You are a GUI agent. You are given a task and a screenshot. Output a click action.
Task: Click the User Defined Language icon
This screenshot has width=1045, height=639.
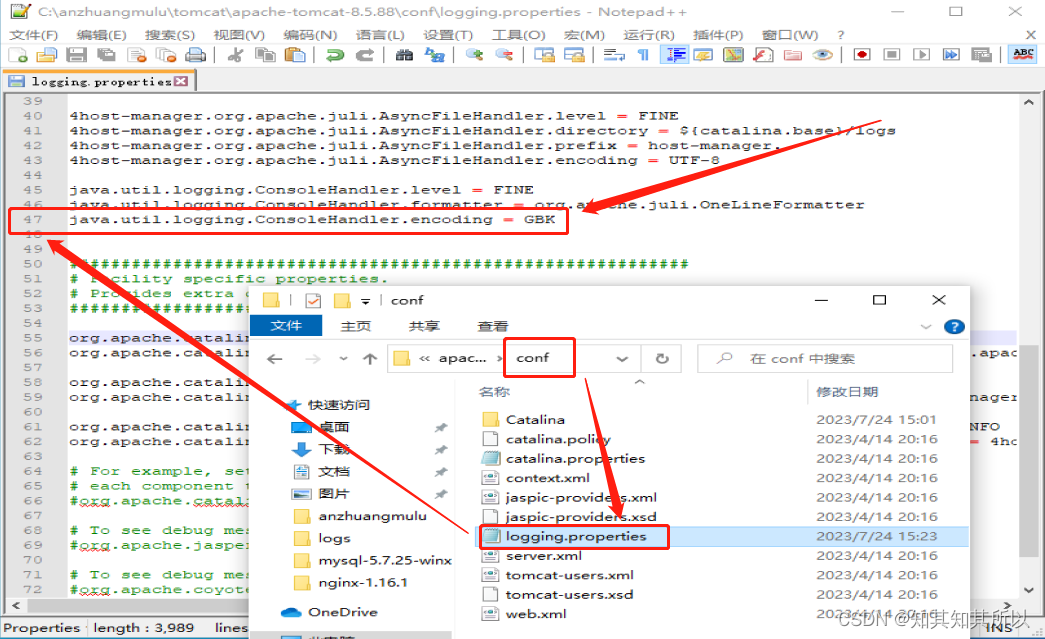pos(703,55)
